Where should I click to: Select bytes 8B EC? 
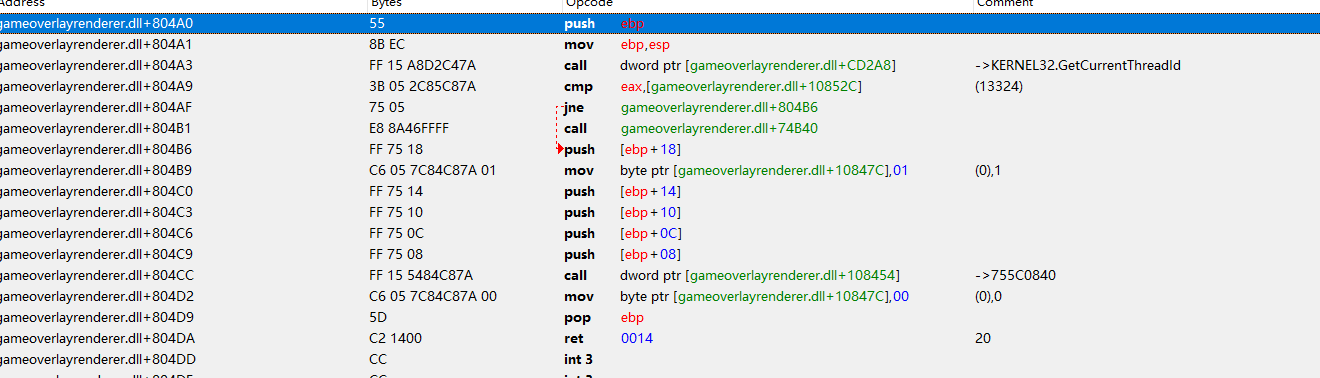(386, 44)
